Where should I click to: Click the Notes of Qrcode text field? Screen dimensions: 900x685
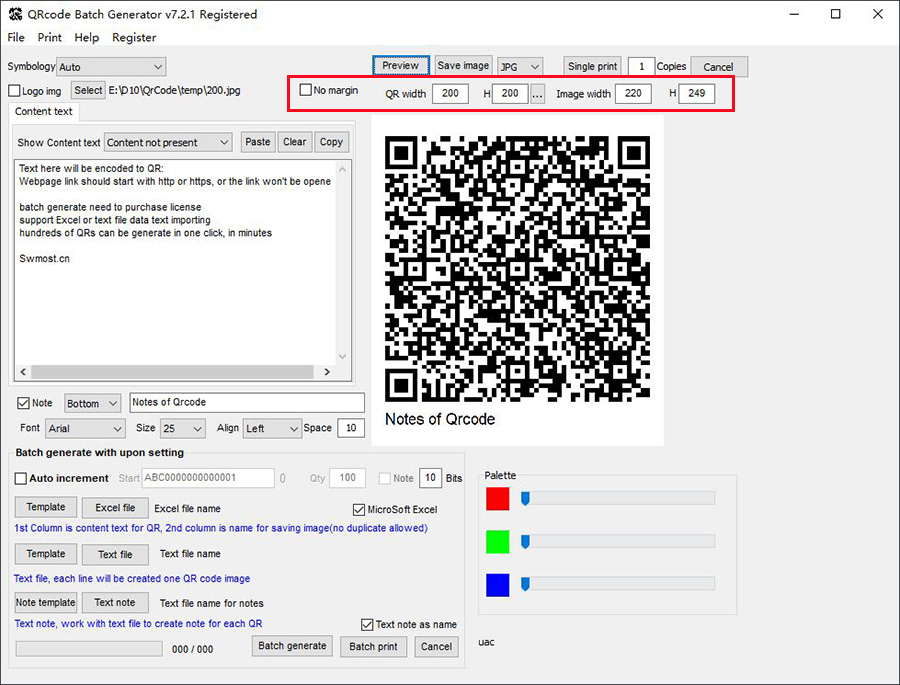tap(247, 403)
